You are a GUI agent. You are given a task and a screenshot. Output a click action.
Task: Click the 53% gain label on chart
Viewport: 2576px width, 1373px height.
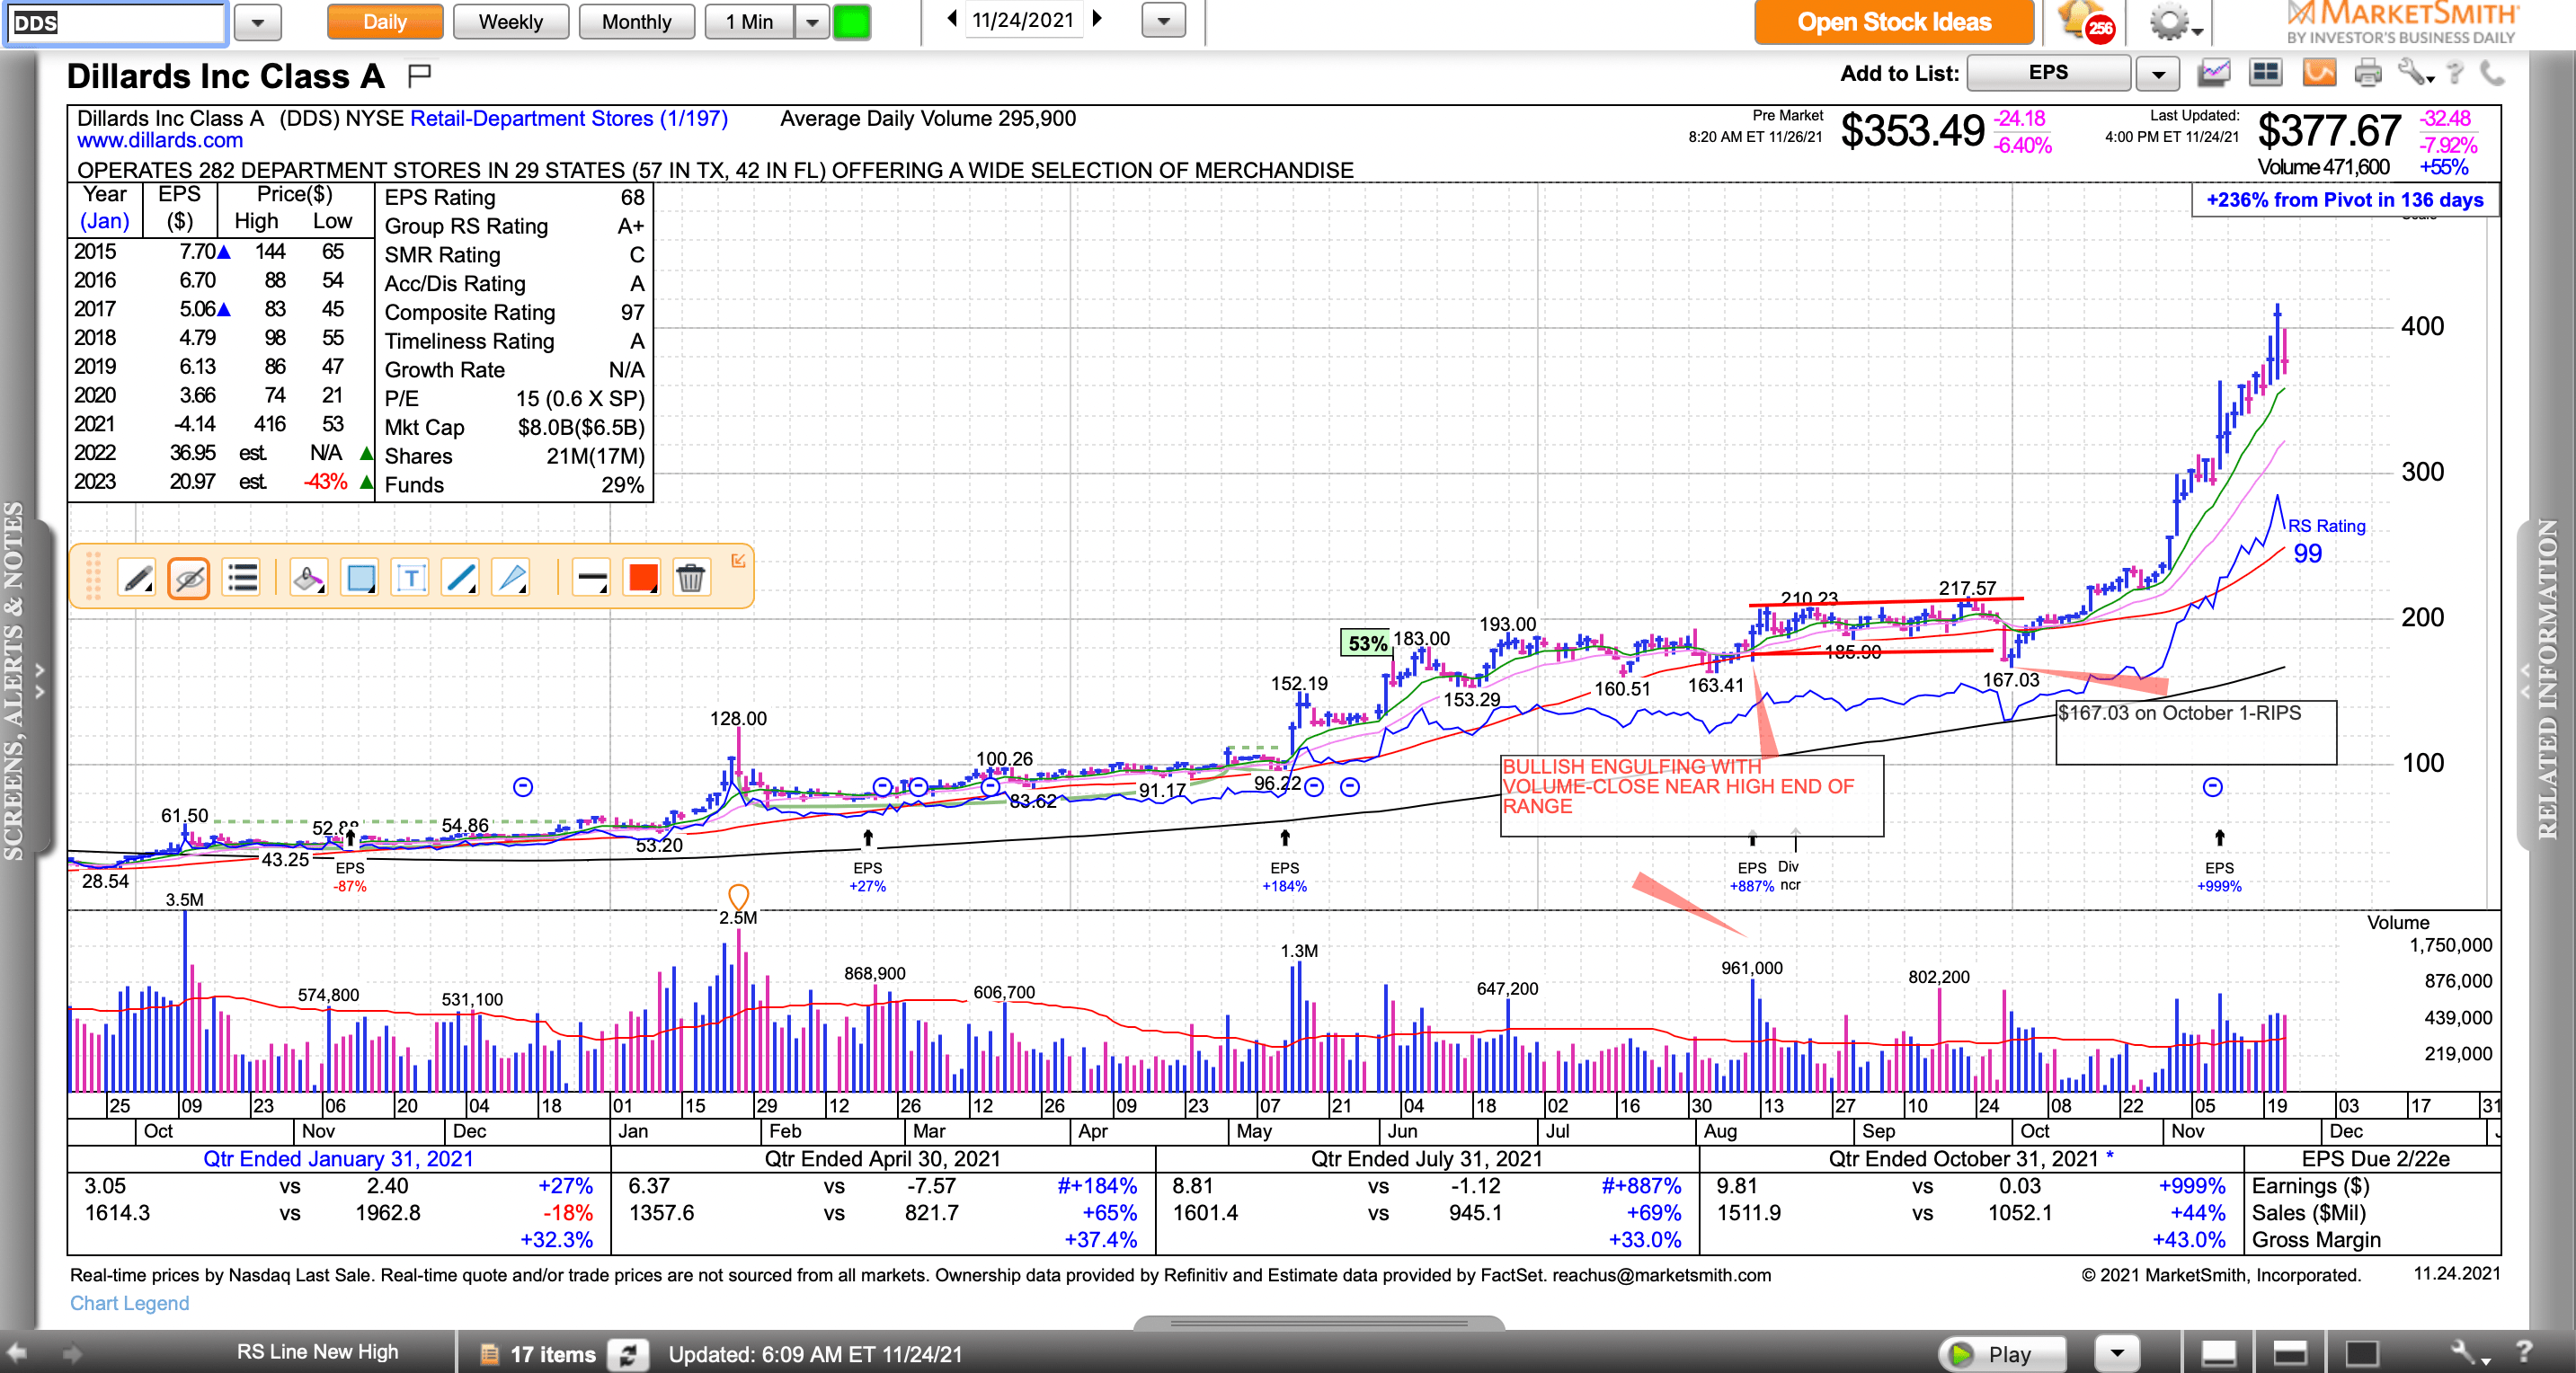(x=1367, y=643)
